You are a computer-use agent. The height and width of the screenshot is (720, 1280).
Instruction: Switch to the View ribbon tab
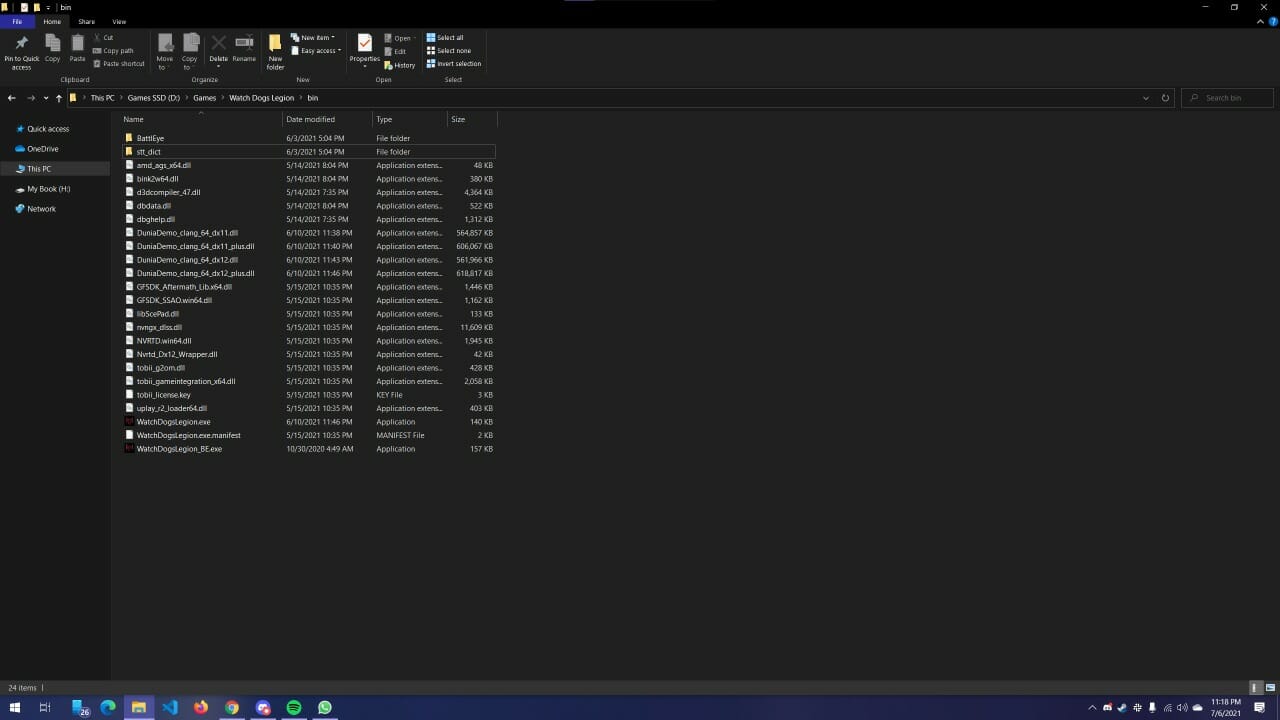pos(119,21)
